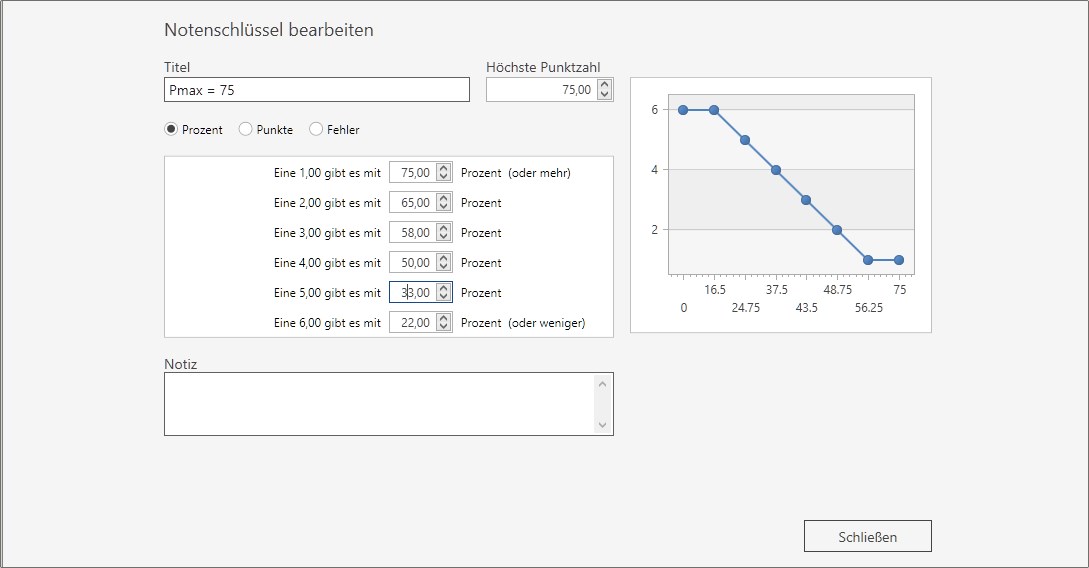Screen dimensions: 1089x568
Task: Click the 22,00 percent field for grade 6,00
Action: pyautogui.click(x=412, y=323)
